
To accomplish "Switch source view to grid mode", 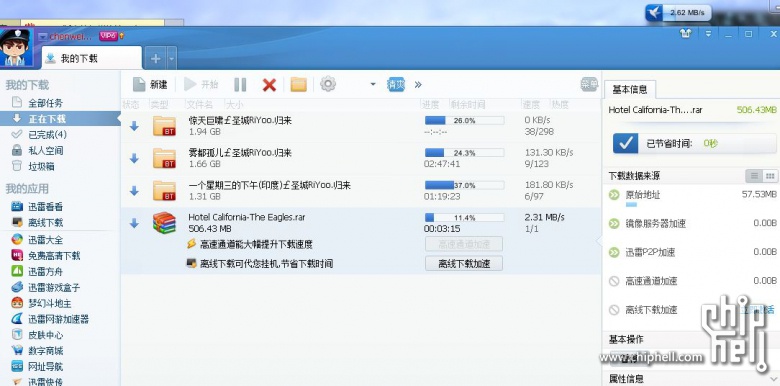I will pyautogui.click(x=770, y=176).
